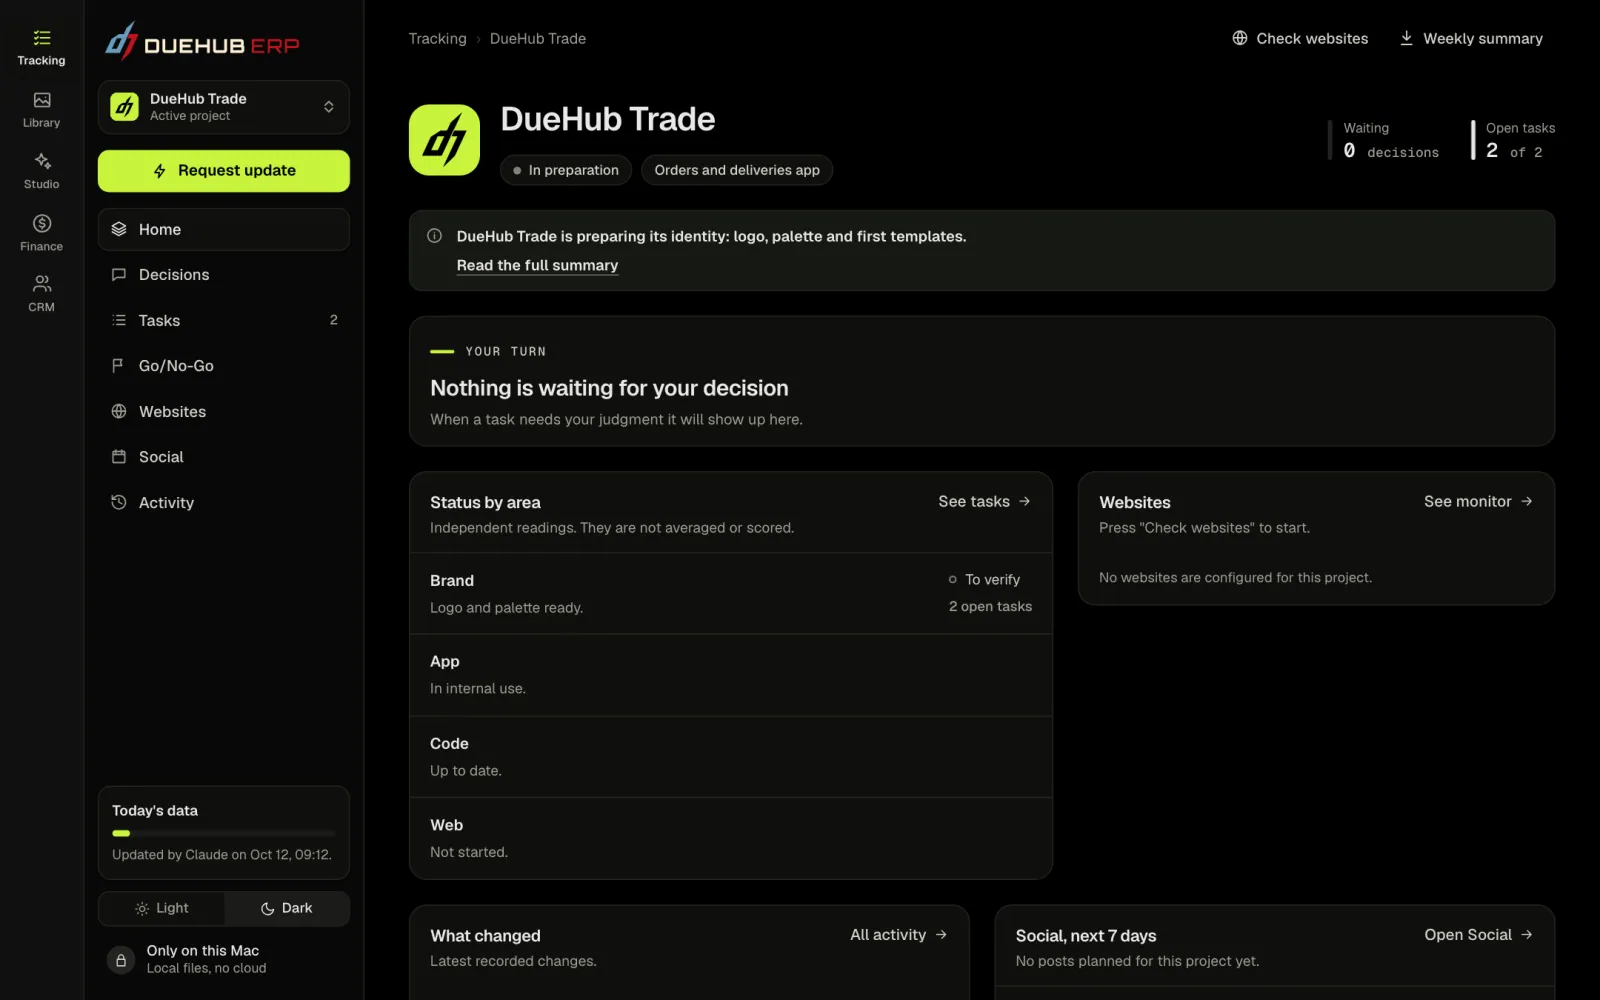1600x1000 pixels.
Task: Click the DueHub Trade breadcrumb
Action: pos(538,39)
